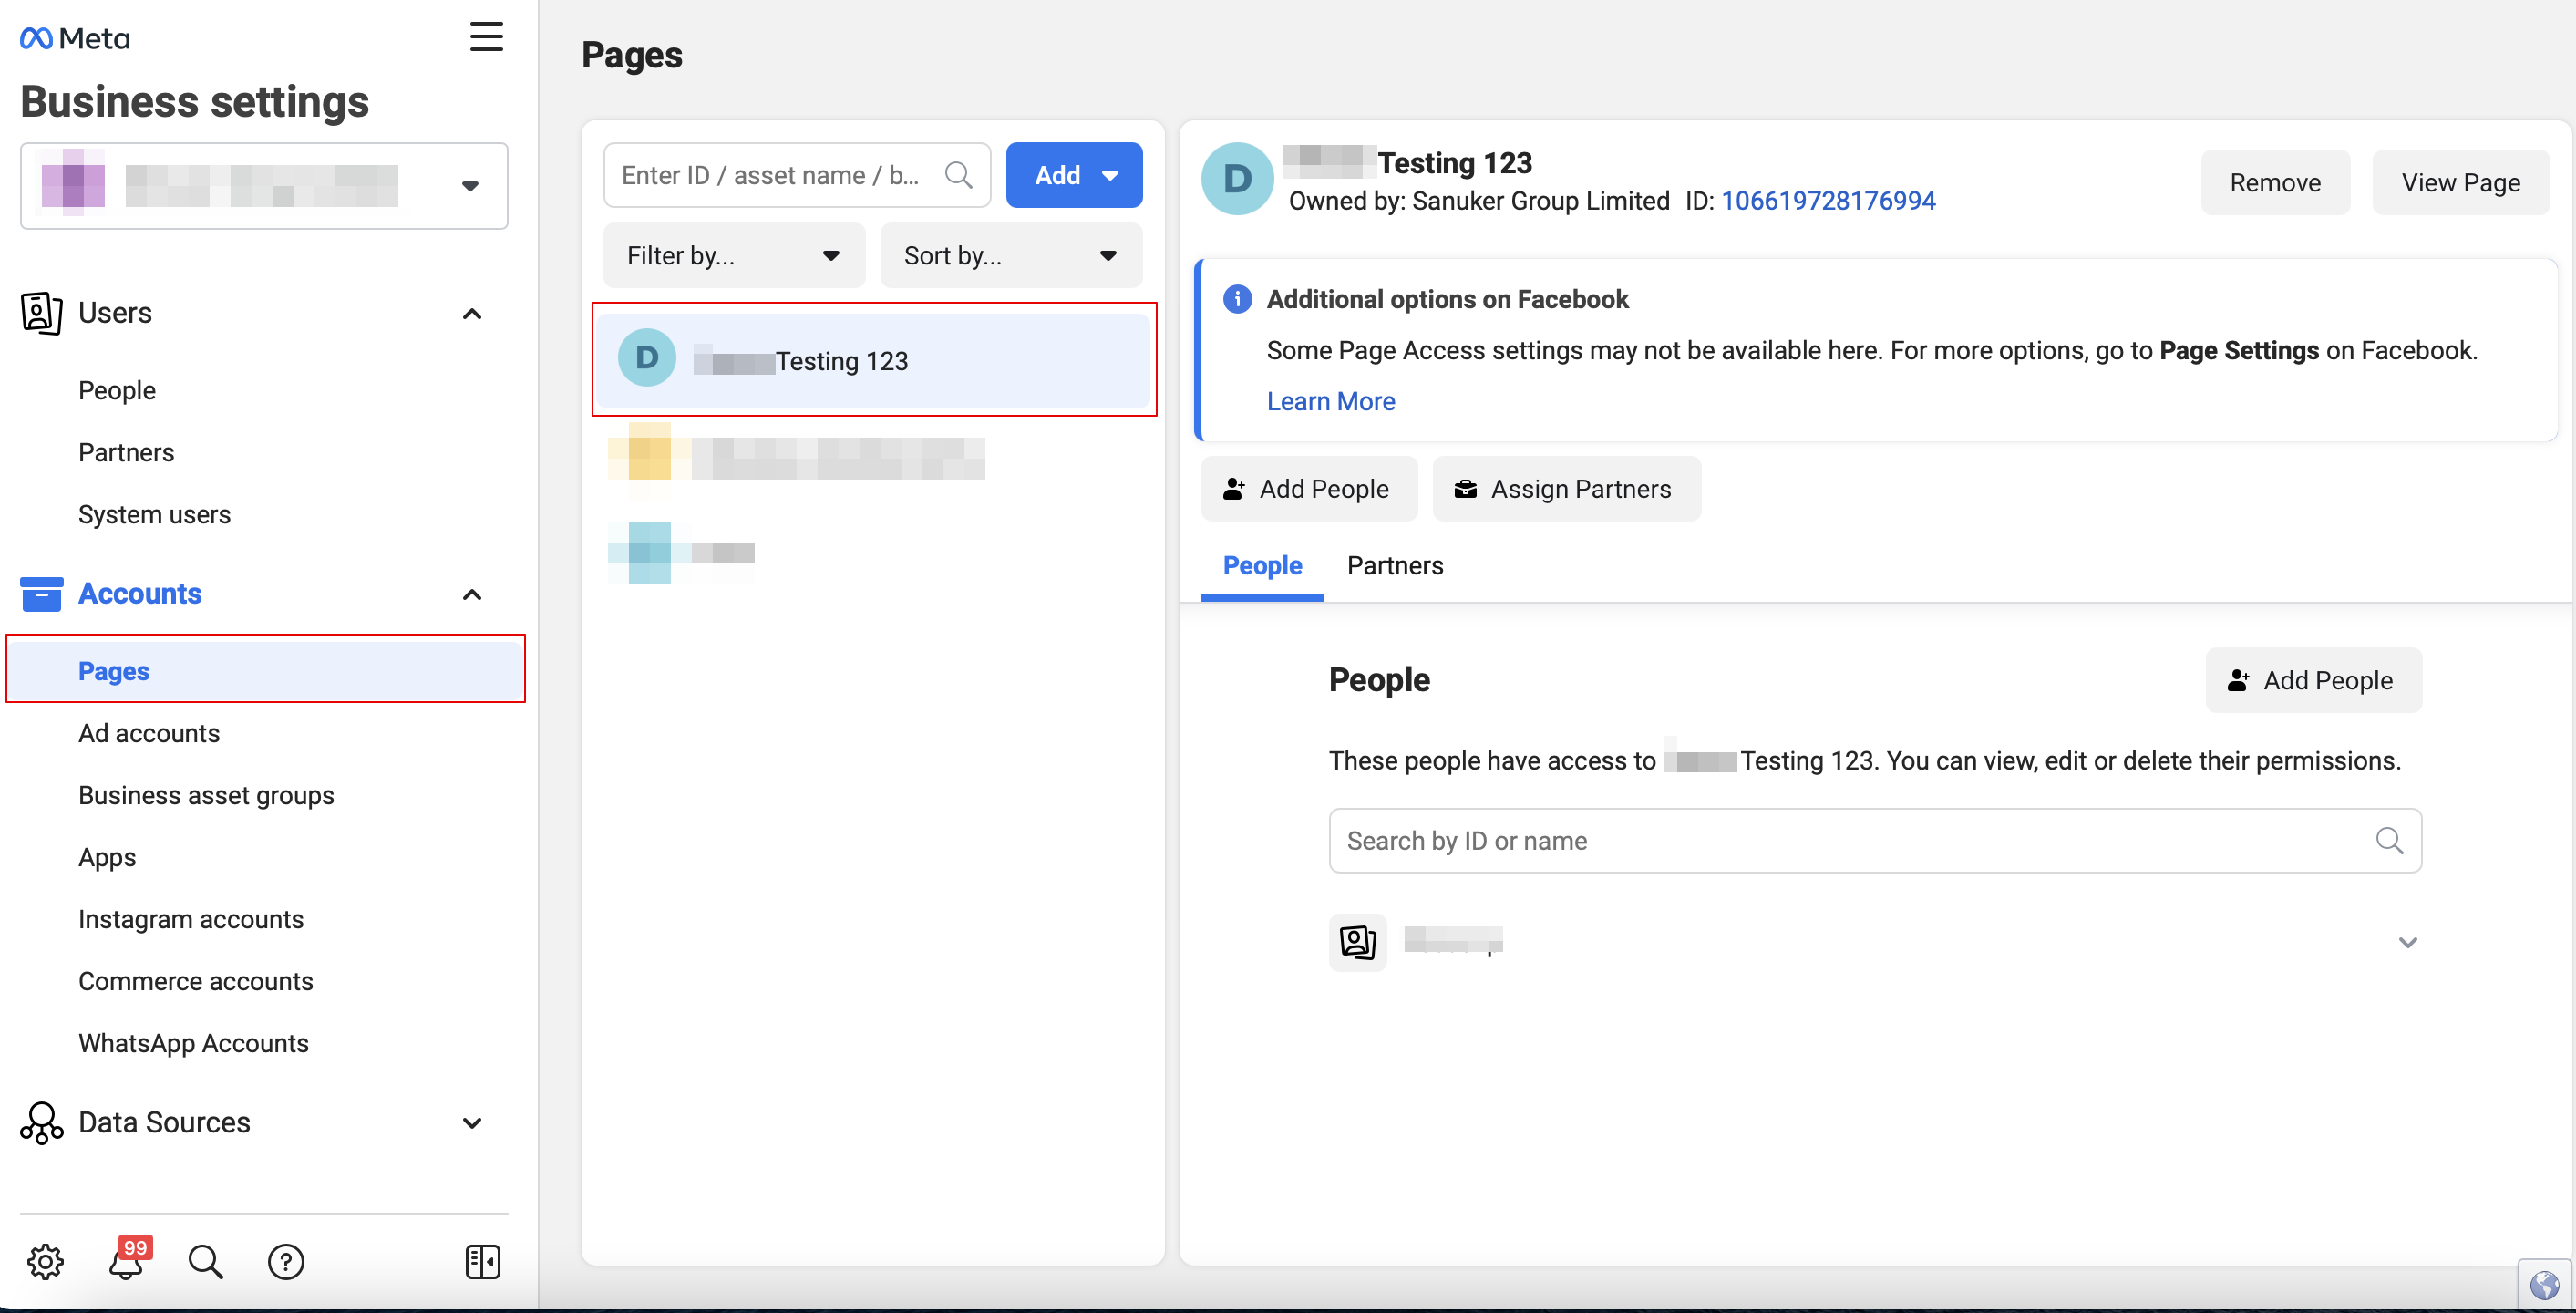Open the Sort by dropdown

coord(1010,256)
